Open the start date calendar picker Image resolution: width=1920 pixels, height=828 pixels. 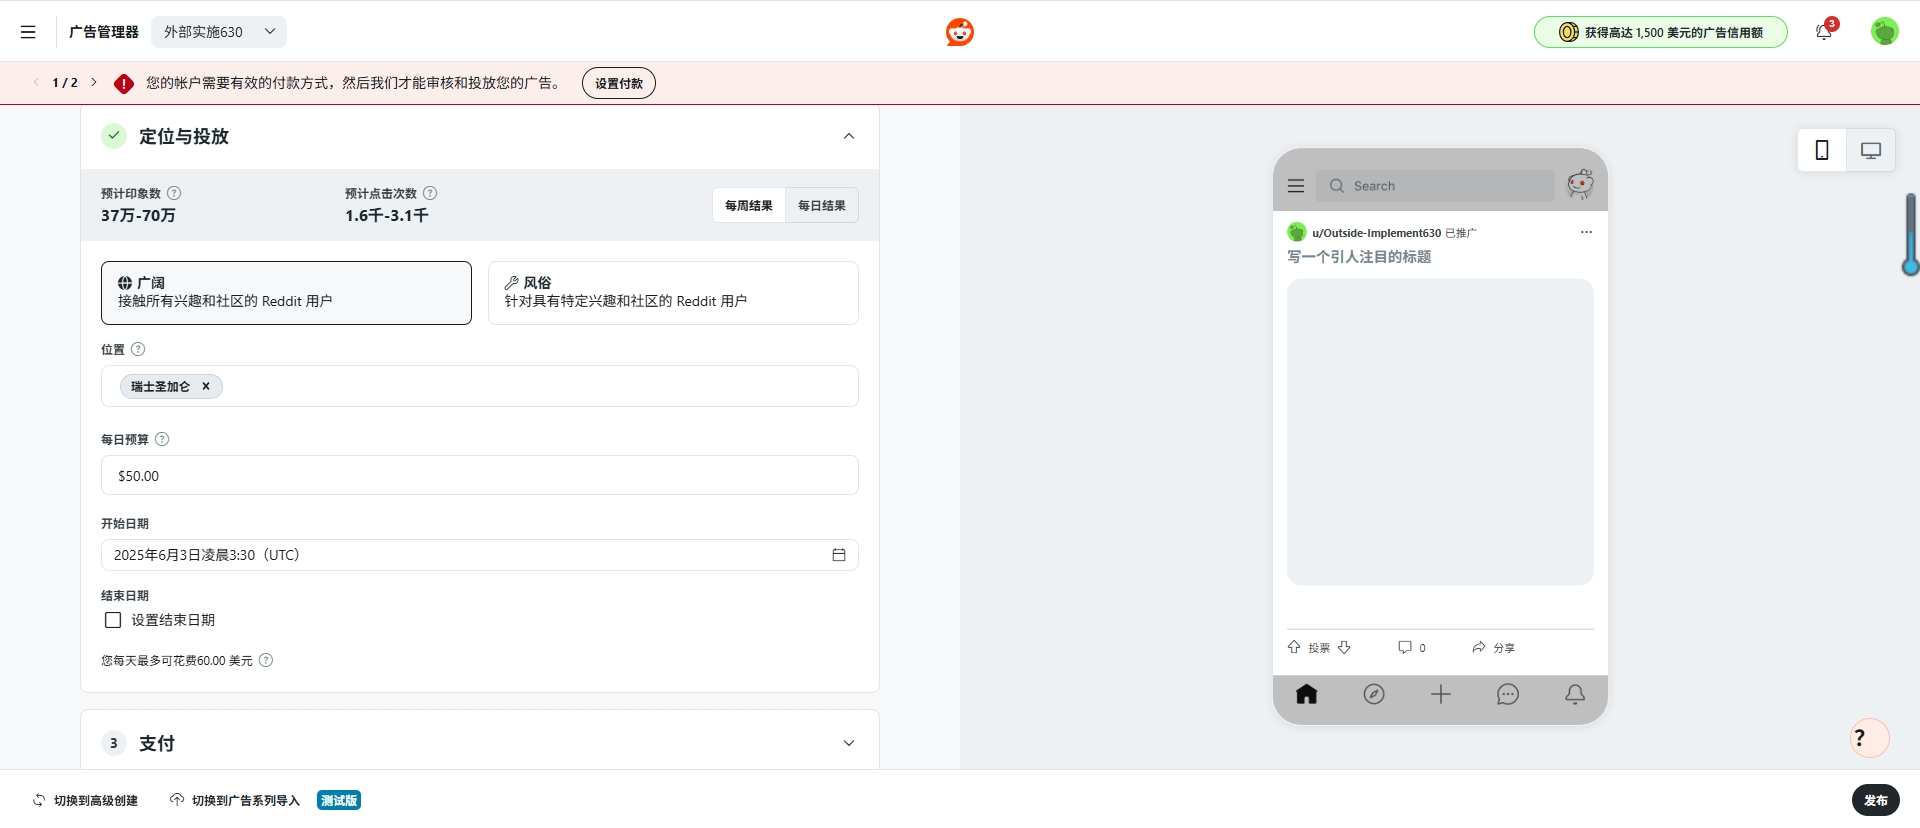pyautogui.click(x=839, y=555)
